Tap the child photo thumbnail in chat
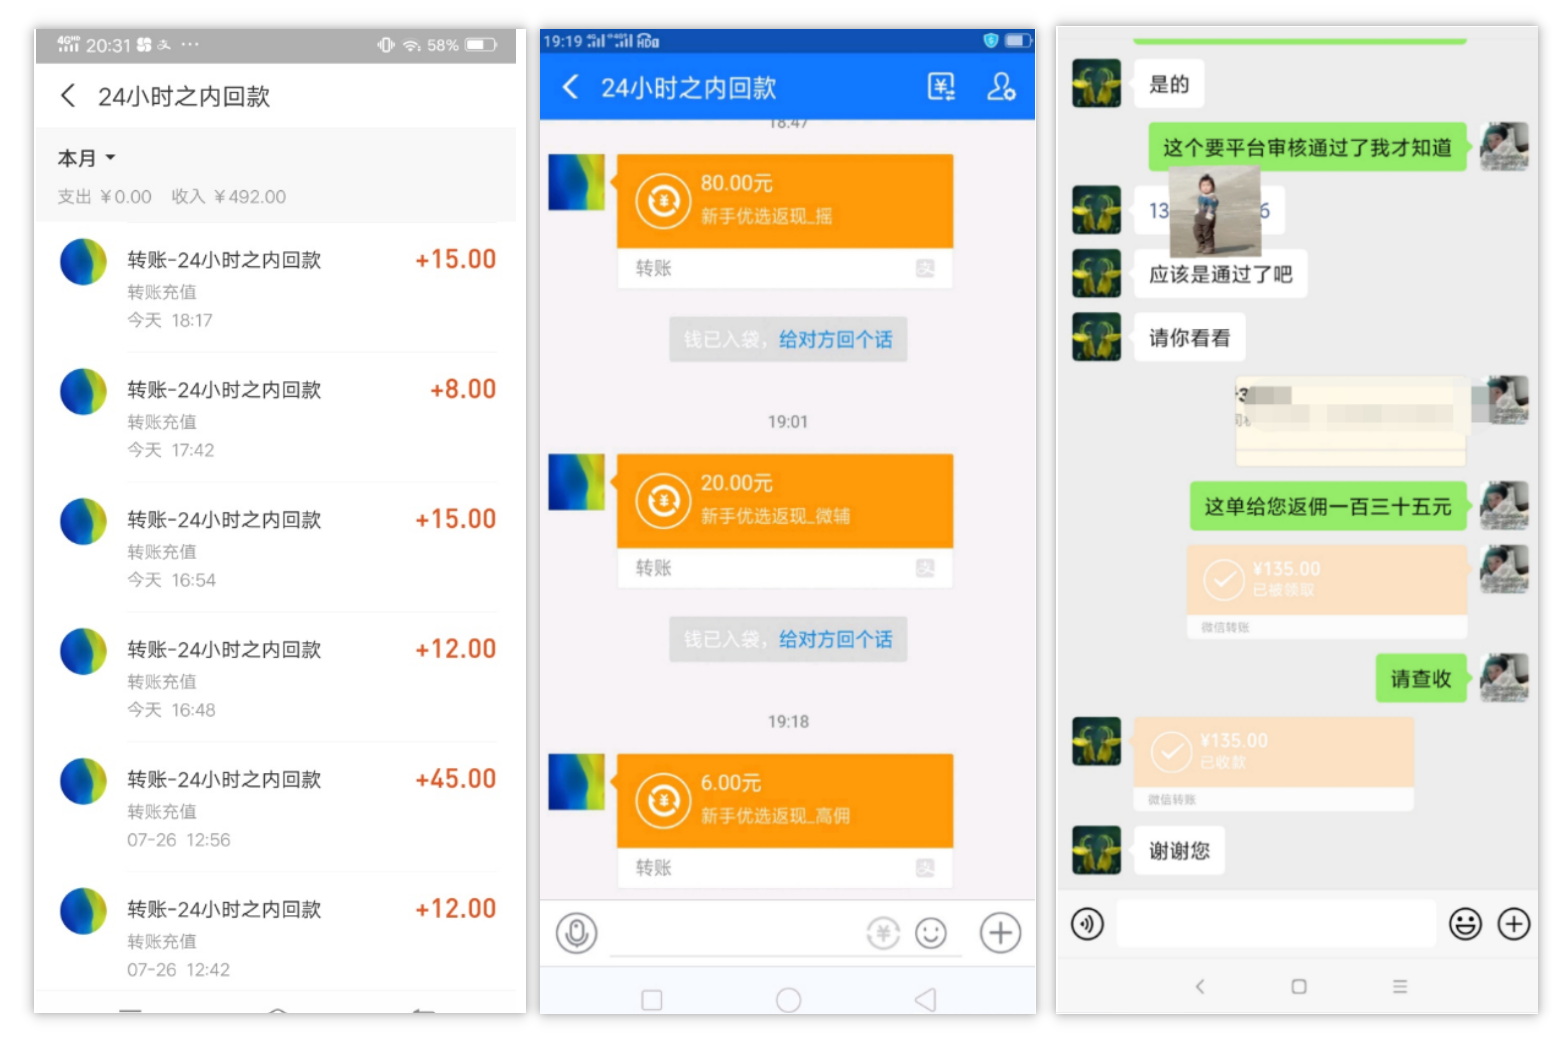This screenshot has width=1555, height=1043. pyautogui.click(x=1213, y=211)
